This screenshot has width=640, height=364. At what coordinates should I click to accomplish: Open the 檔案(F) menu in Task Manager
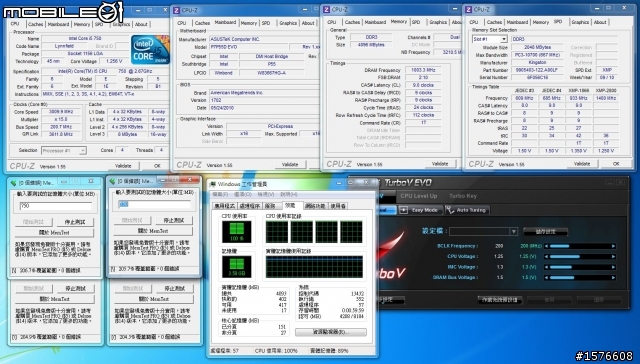220,195
